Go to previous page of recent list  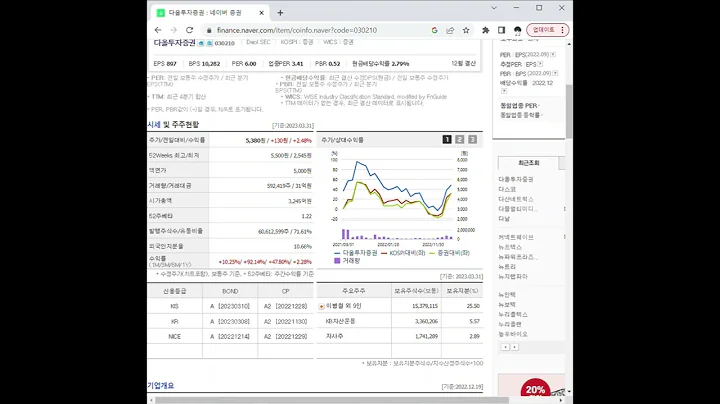tap(505, 347)
